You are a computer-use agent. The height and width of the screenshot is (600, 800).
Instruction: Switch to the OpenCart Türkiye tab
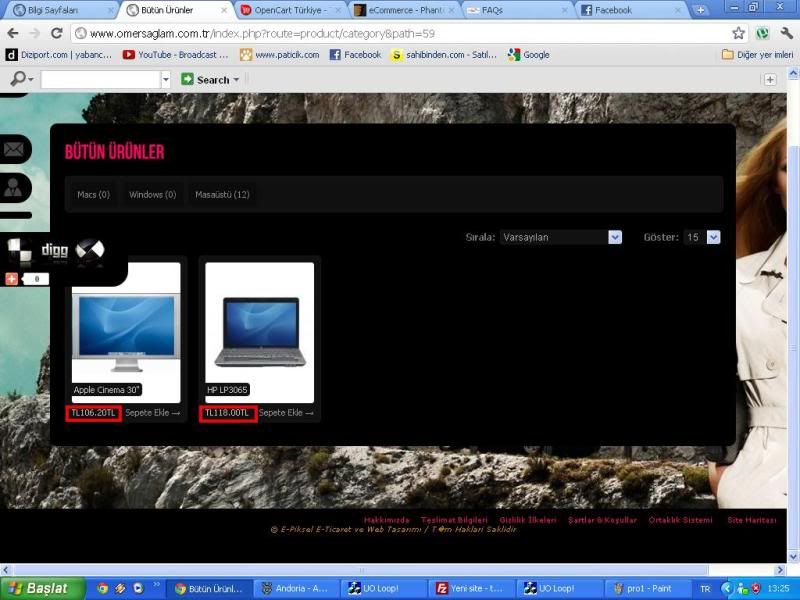[292, 10]
